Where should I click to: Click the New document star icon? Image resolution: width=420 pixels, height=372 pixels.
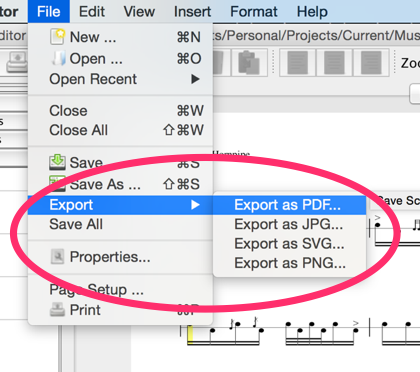click(x=57, y=36)
